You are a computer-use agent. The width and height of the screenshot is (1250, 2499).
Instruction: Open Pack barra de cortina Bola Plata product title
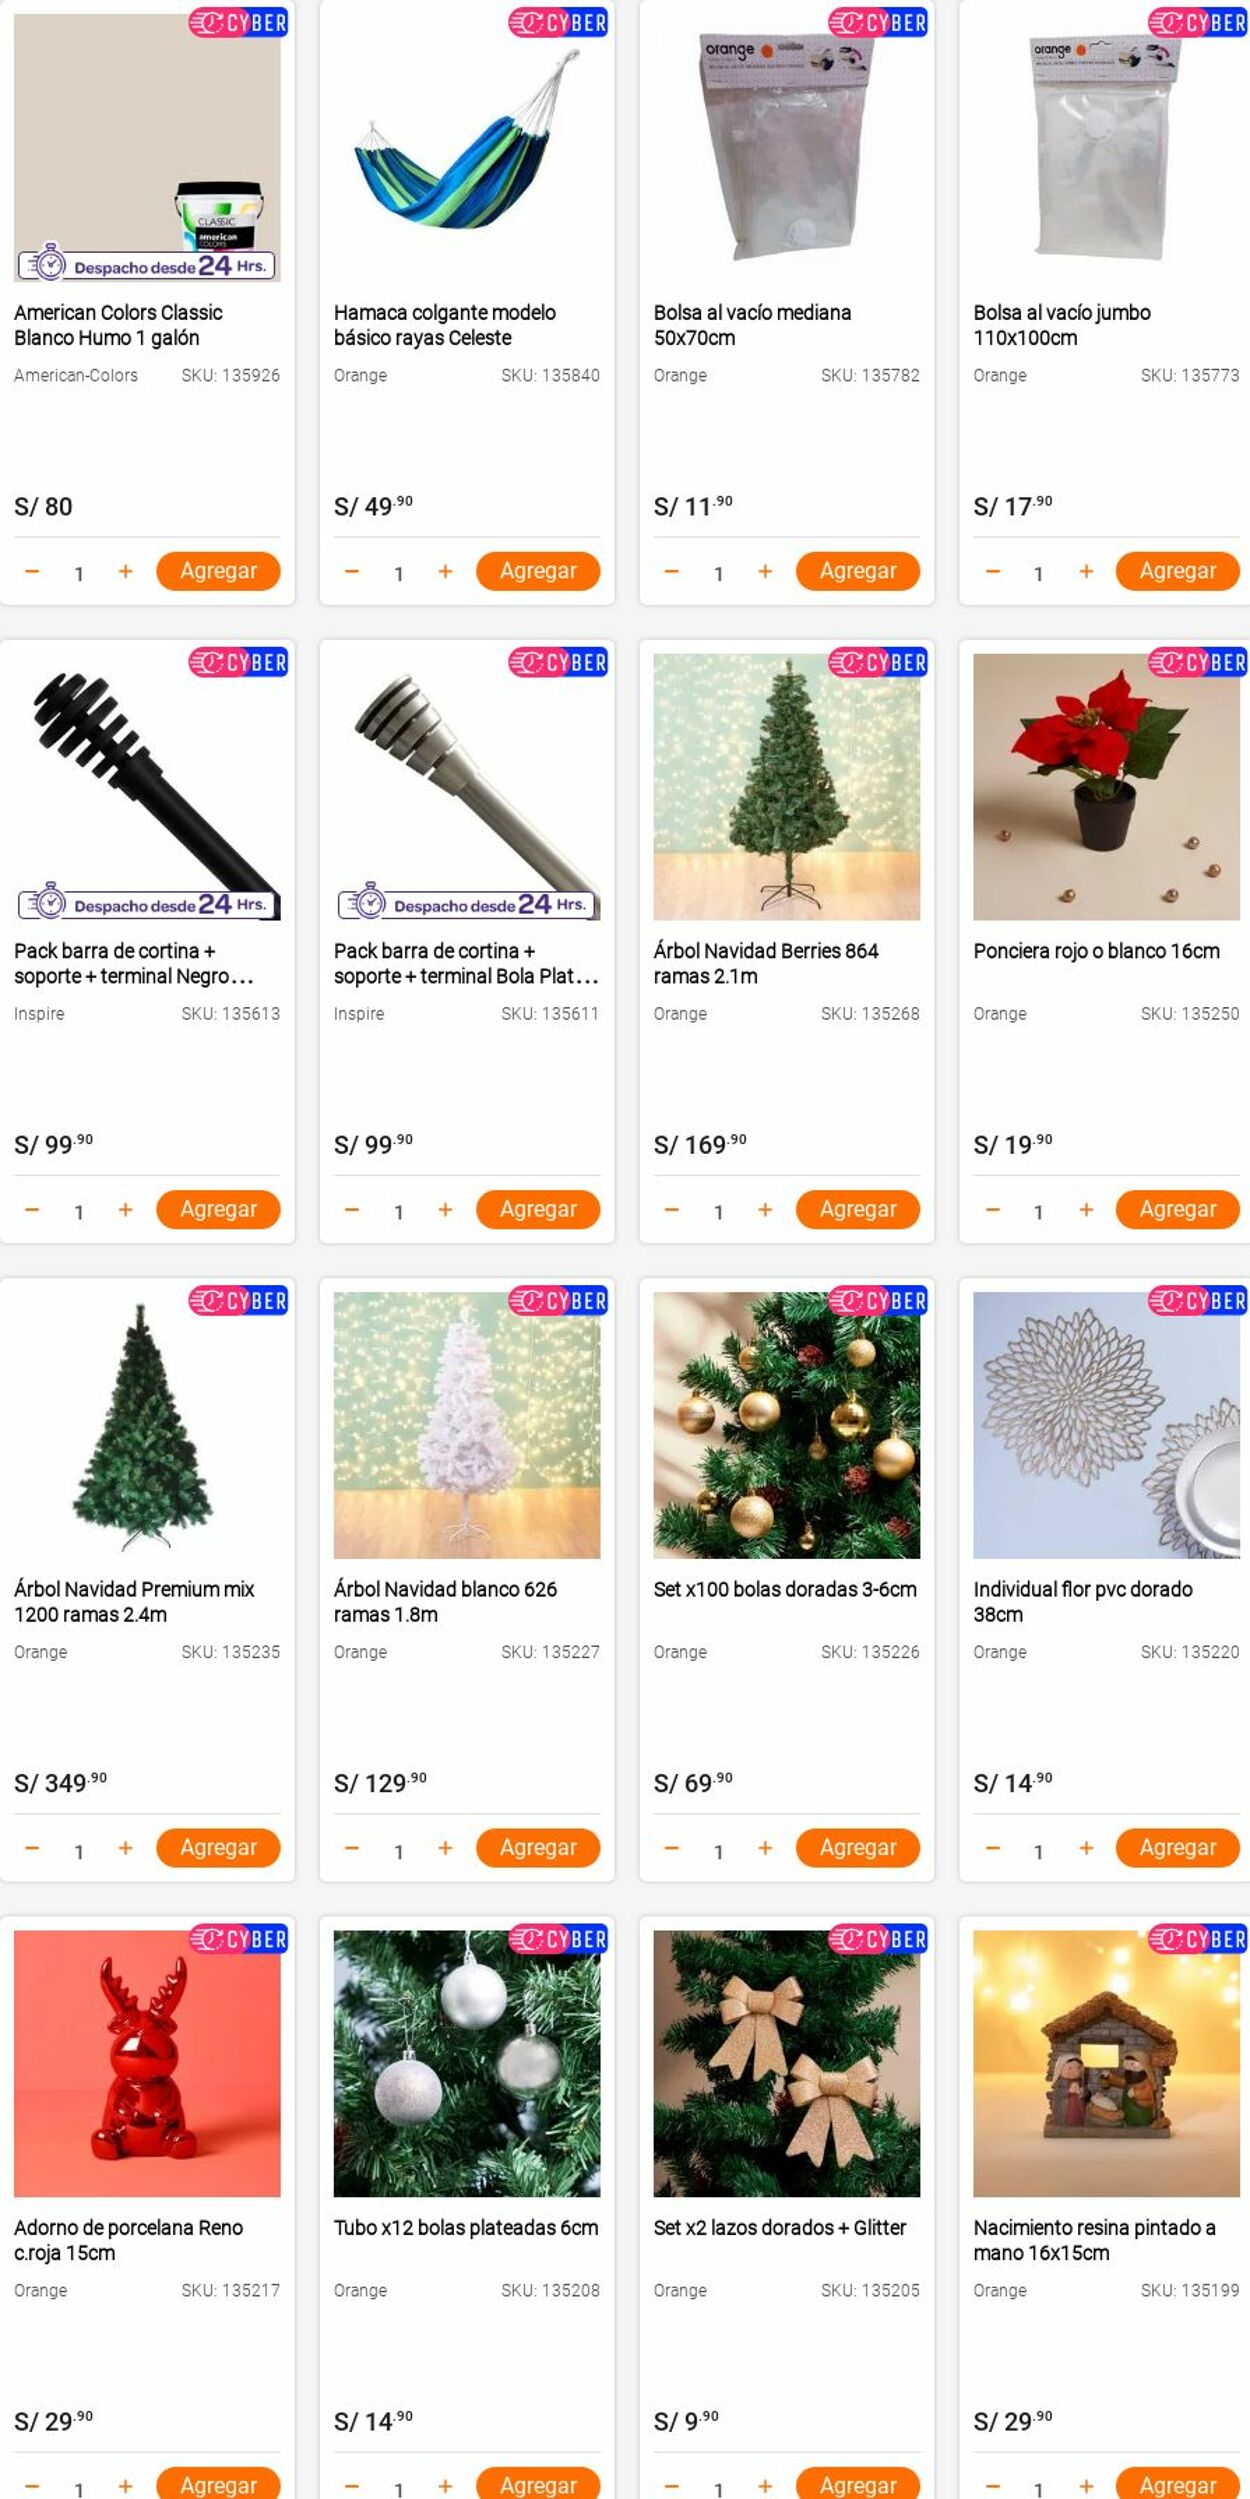coord(466,963)
